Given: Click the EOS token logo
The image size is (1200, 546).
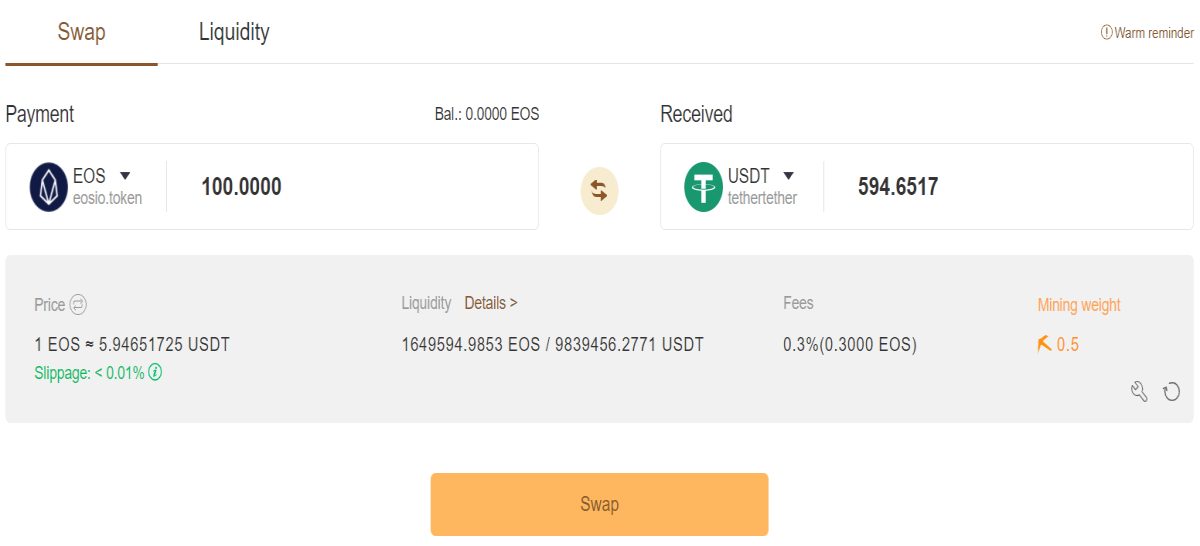Looking at the screenshot, I should click(48, 187).
